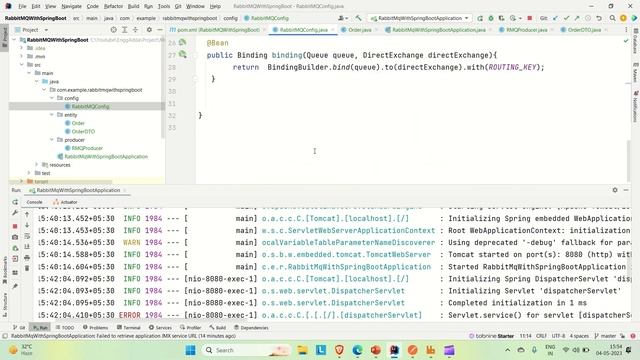This screenshot has height=360, width=640.
Task: Open the run configuration dropdown
Action: (420, 18)
